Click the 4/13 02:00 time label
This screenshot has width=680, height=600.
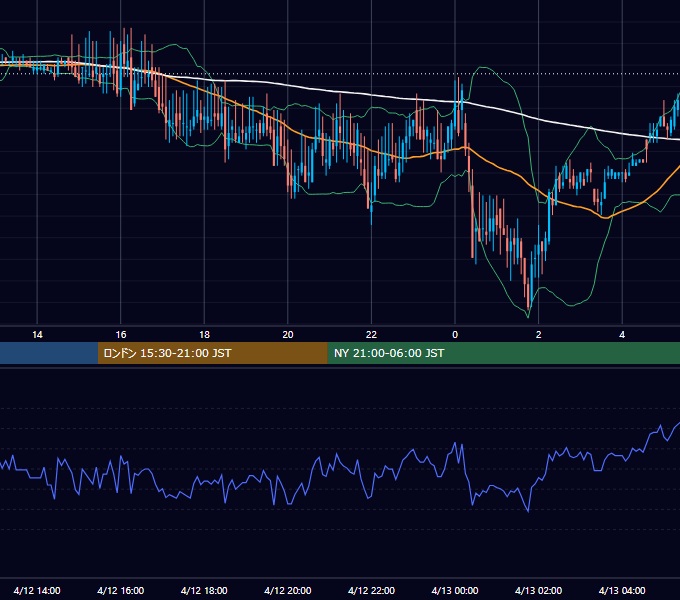(539, 590)
